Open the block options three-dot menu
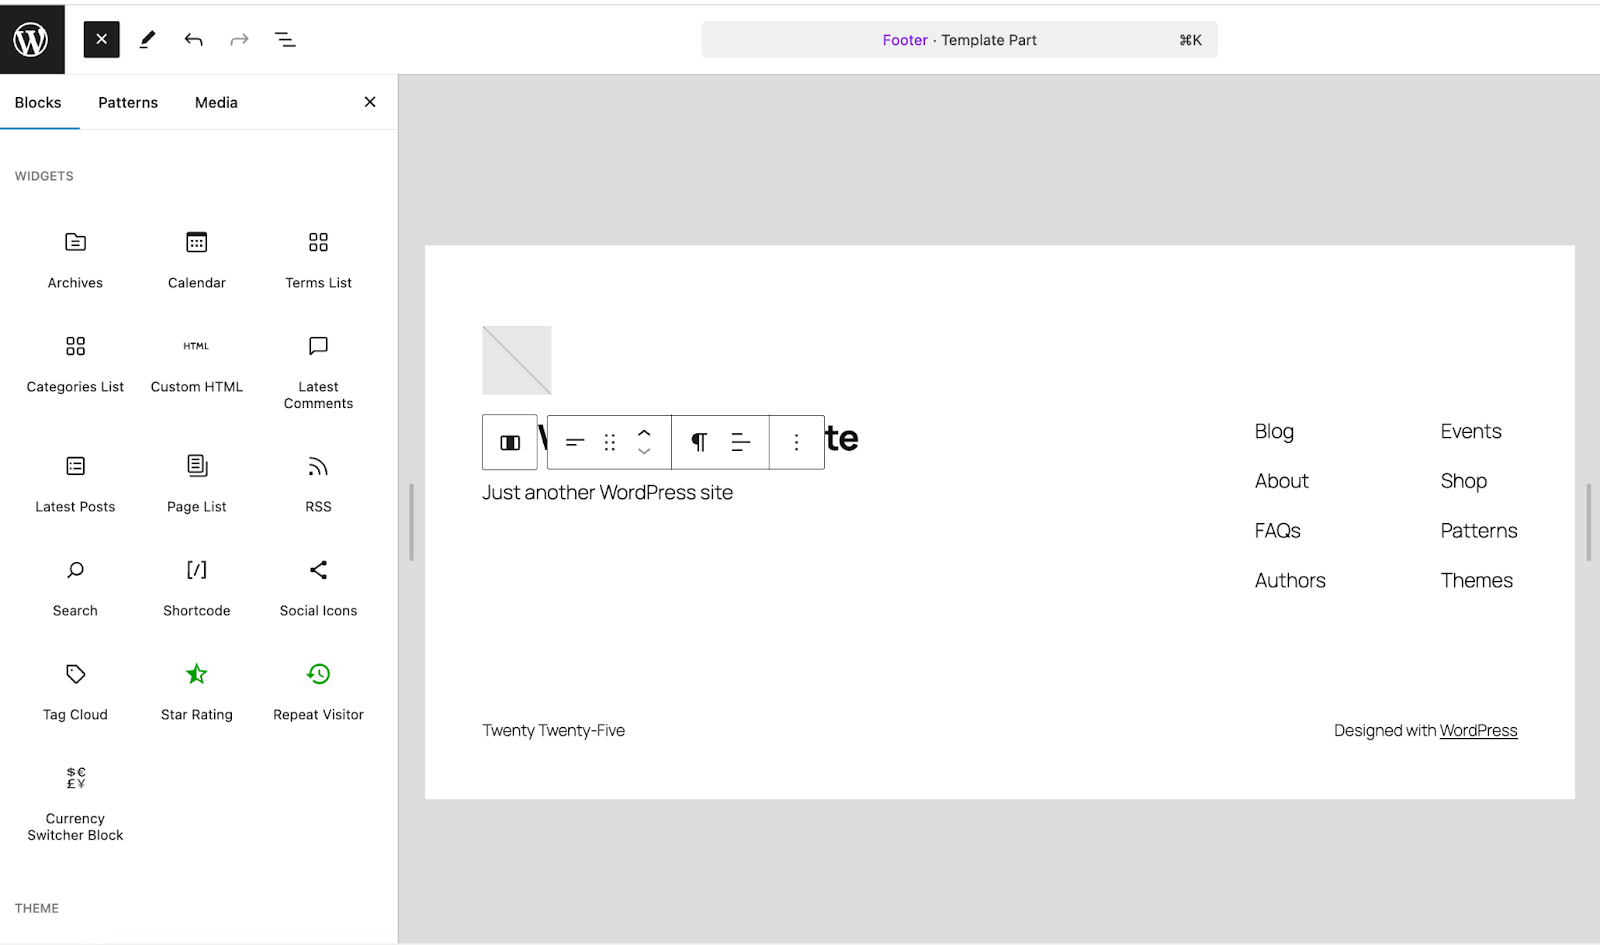 point(796,441)
